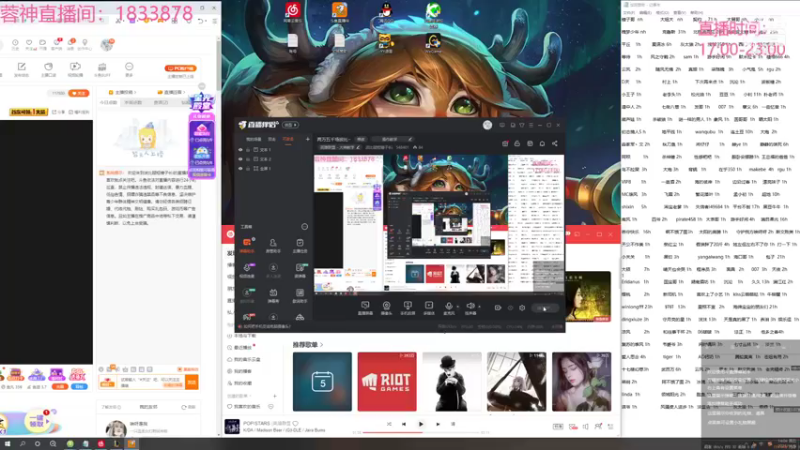800x450 pixels.
Task: Lock the second source layer
Action: click(248, 159)
